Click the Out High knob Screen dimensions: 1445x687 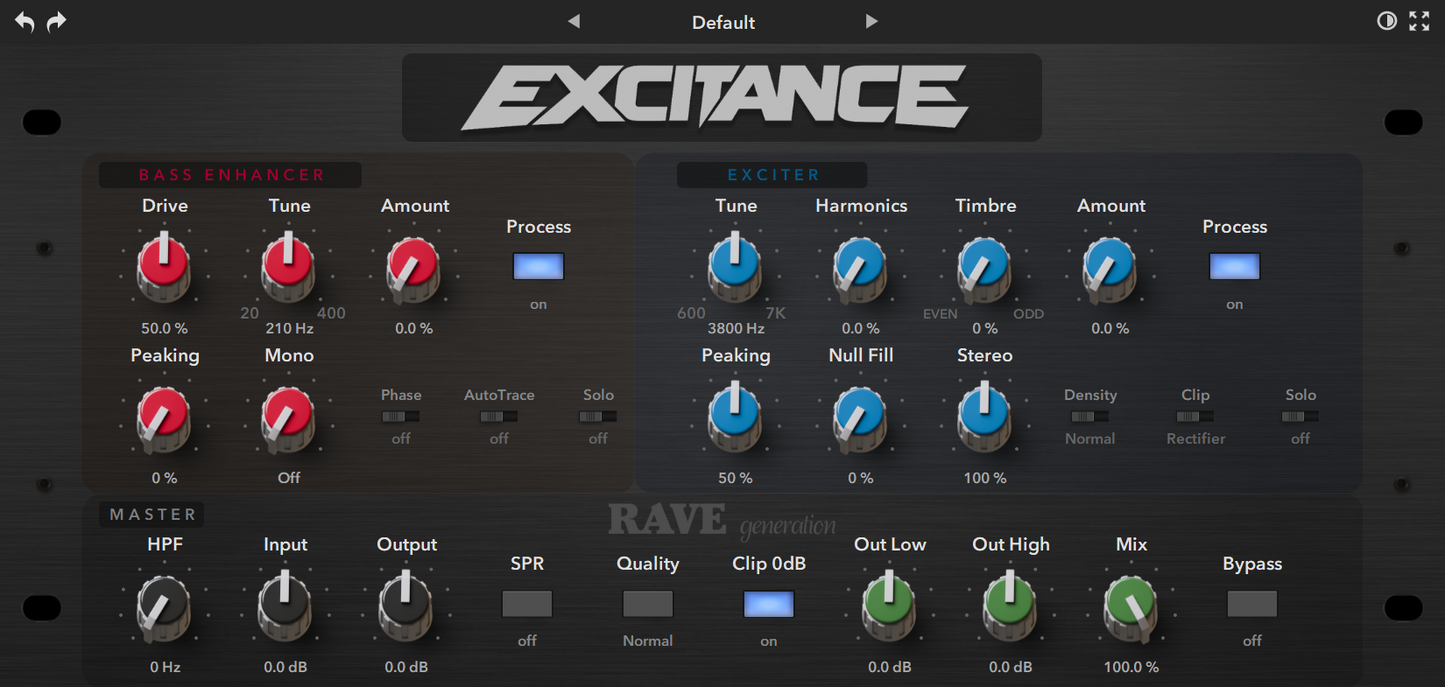coord(1010,607)
